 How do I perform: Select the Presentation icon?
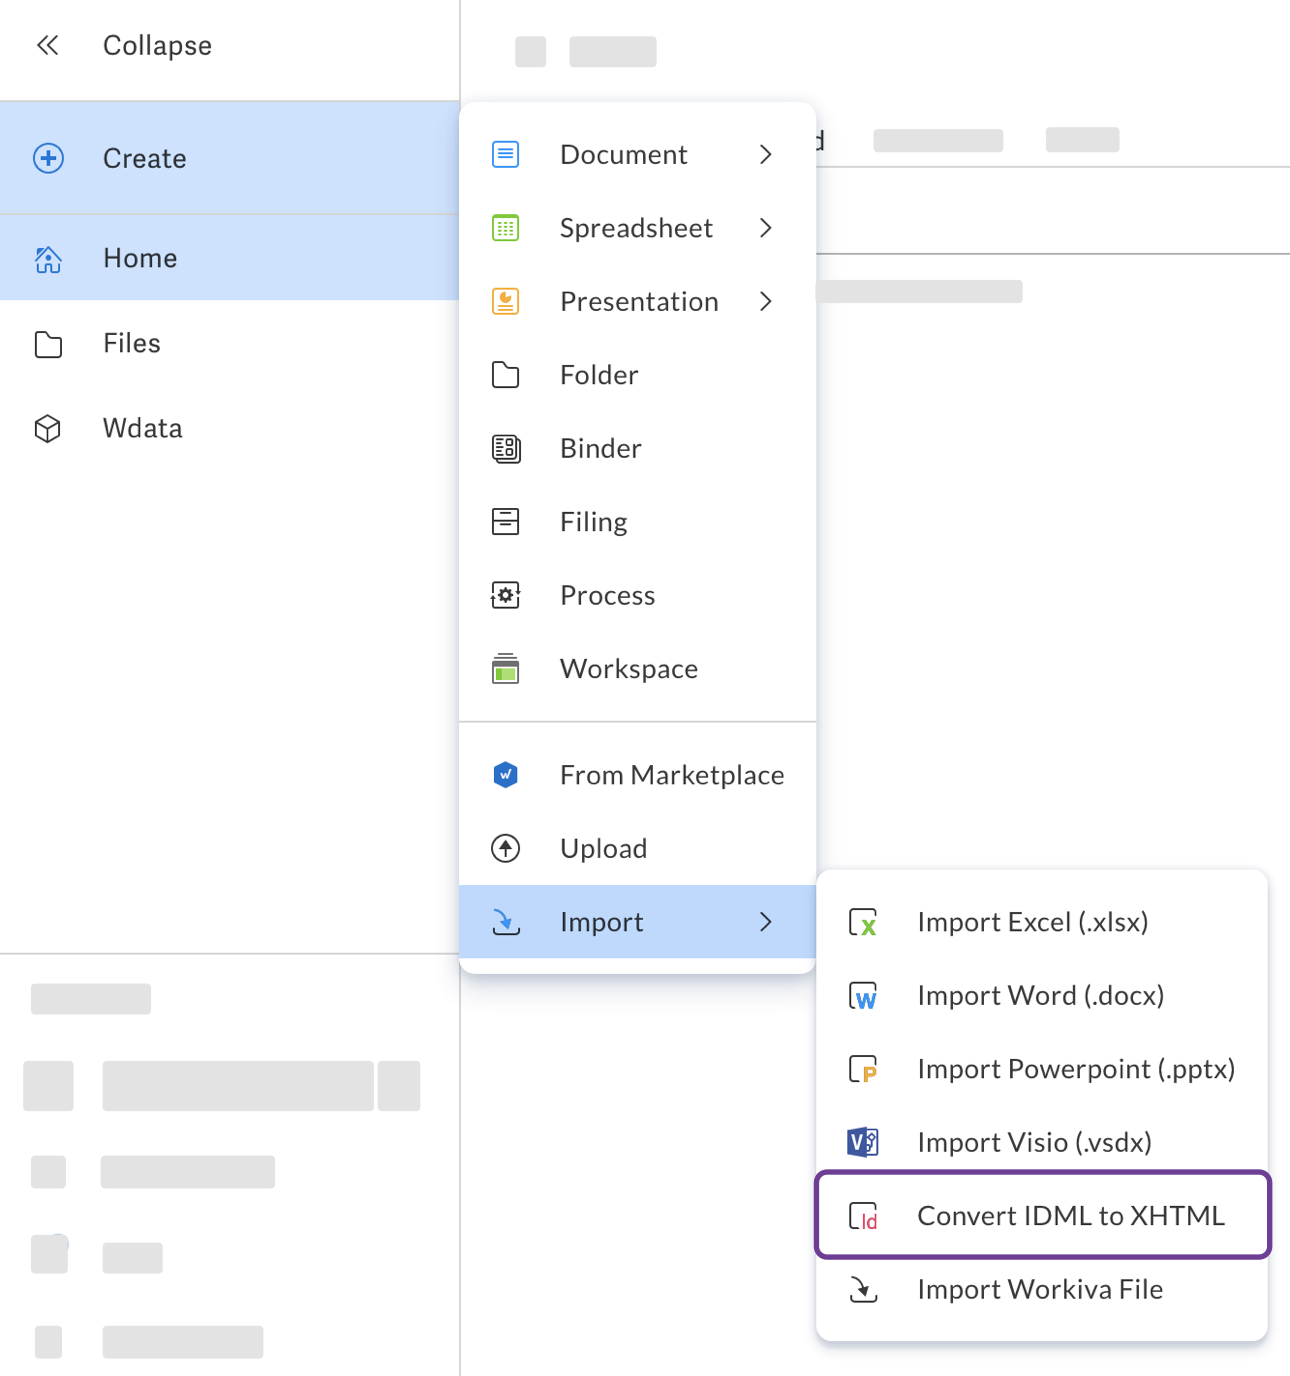coord(506,301)
